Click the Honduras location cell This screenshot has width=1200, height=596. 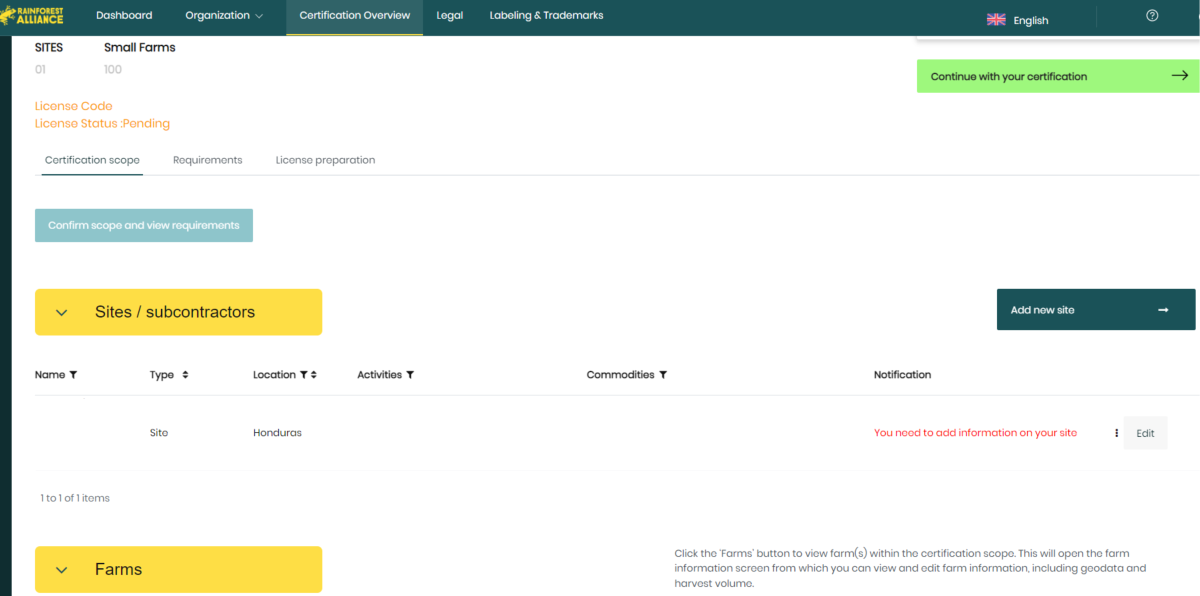[x=277, y=433]
